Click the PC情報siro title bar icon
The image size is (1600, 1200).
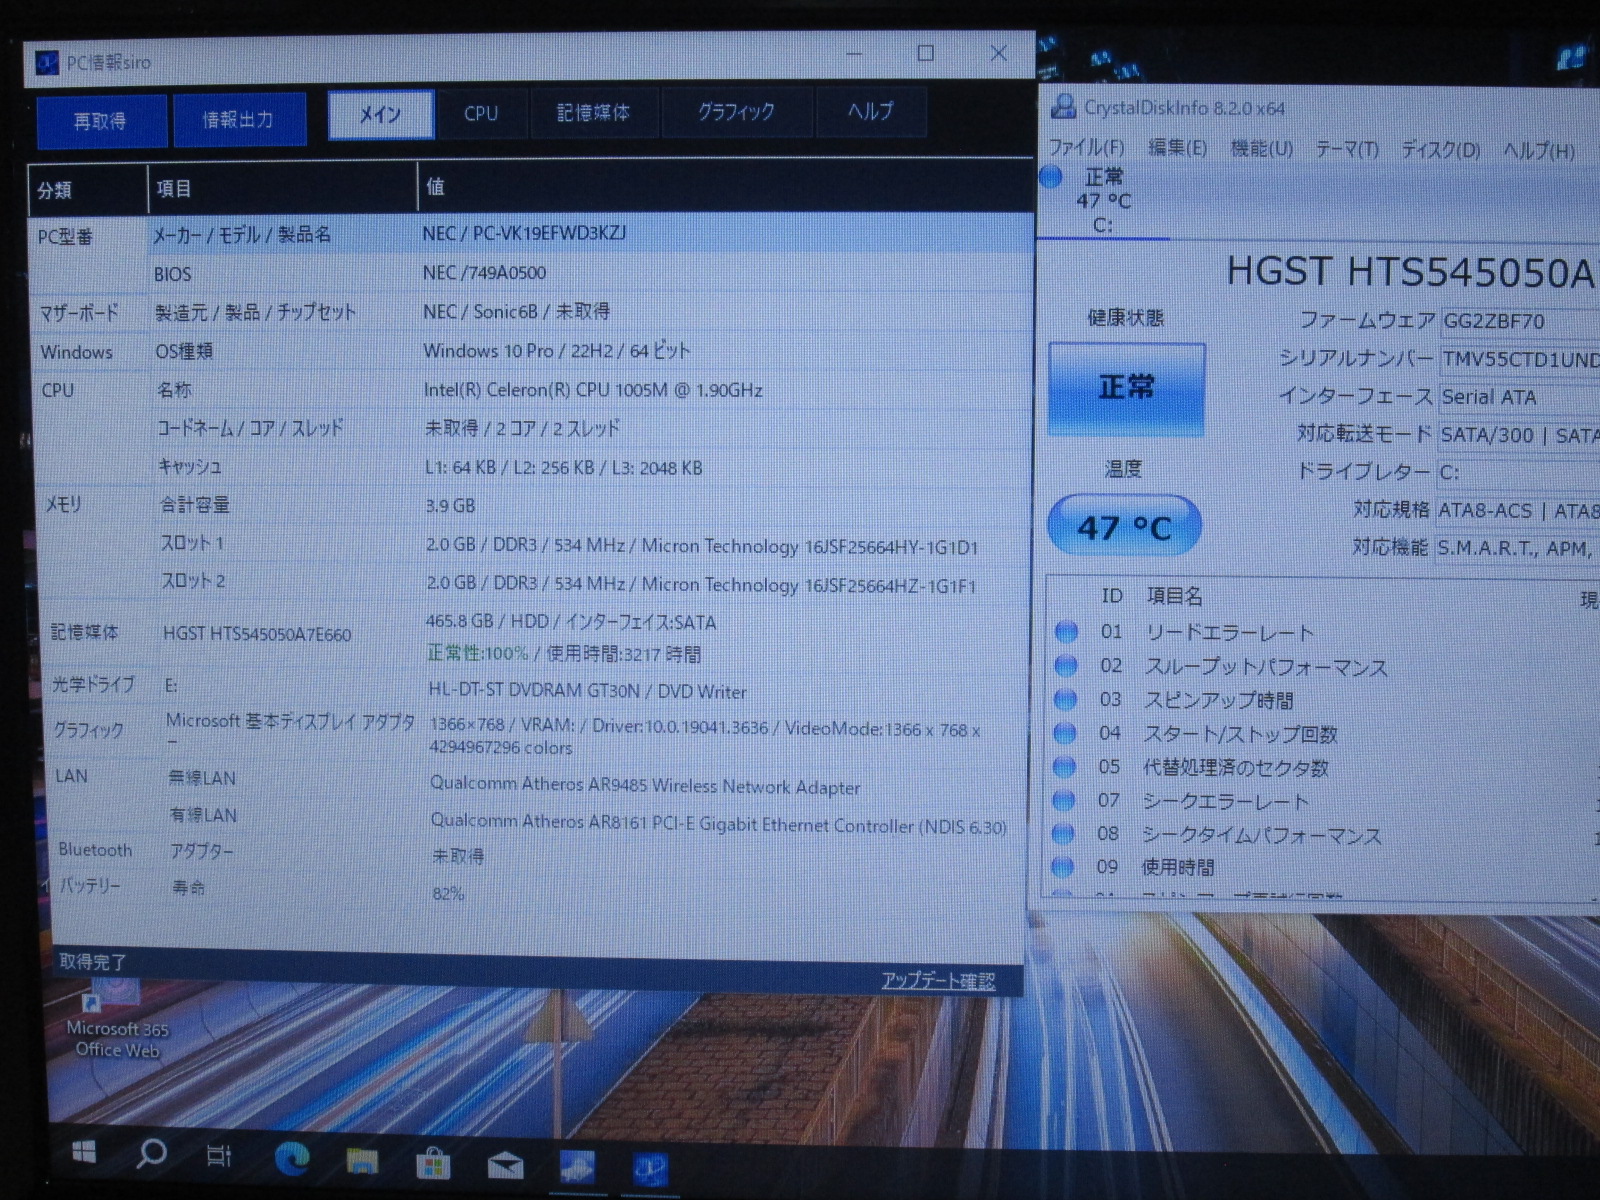tap(47, 63)
